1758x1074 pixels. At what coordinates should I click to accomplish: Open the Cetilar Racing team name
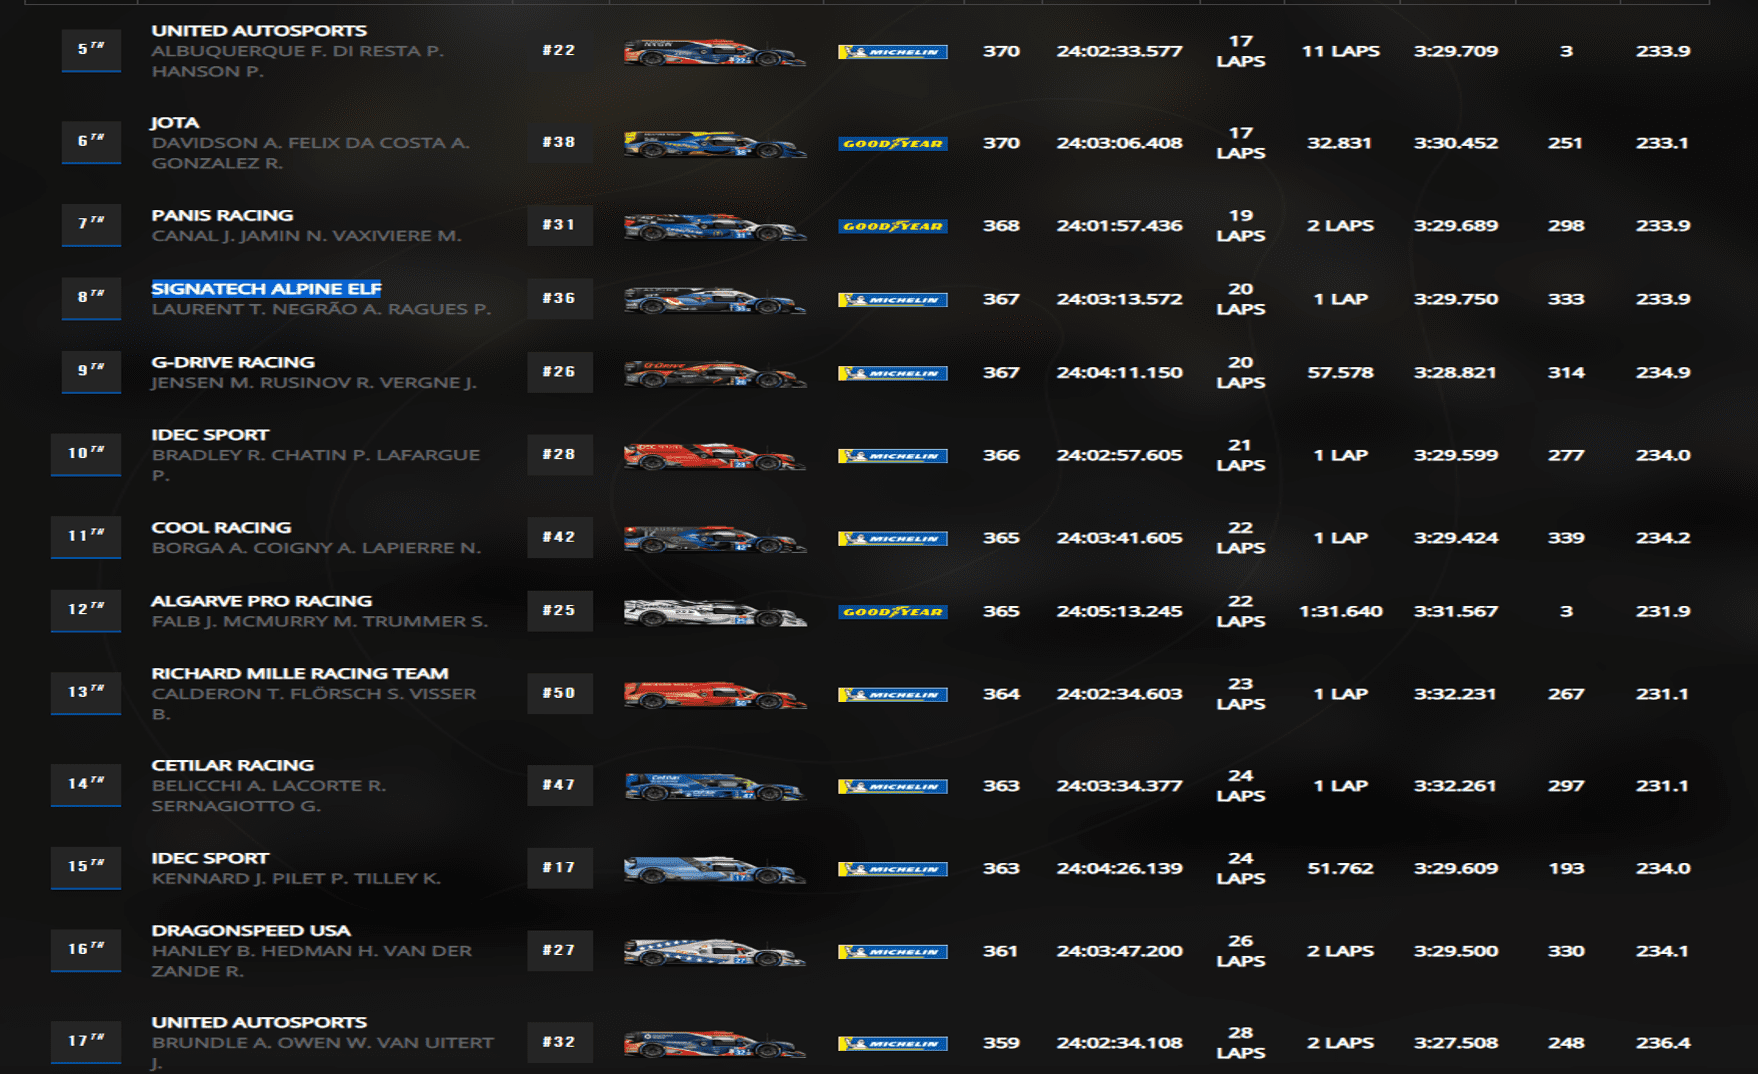(232, 765)
